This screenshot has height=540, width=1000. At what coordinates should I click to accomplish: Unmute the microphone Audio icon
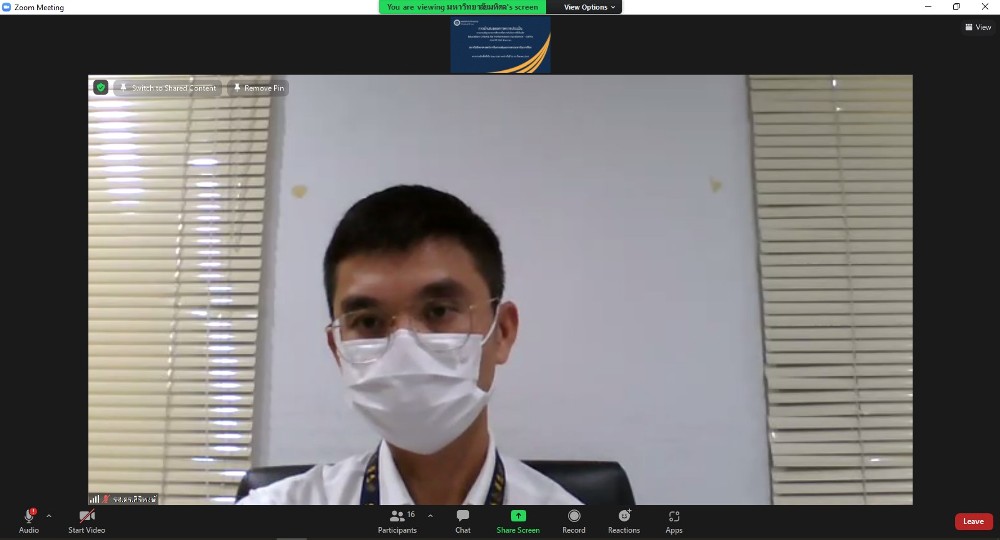point(29,517)
